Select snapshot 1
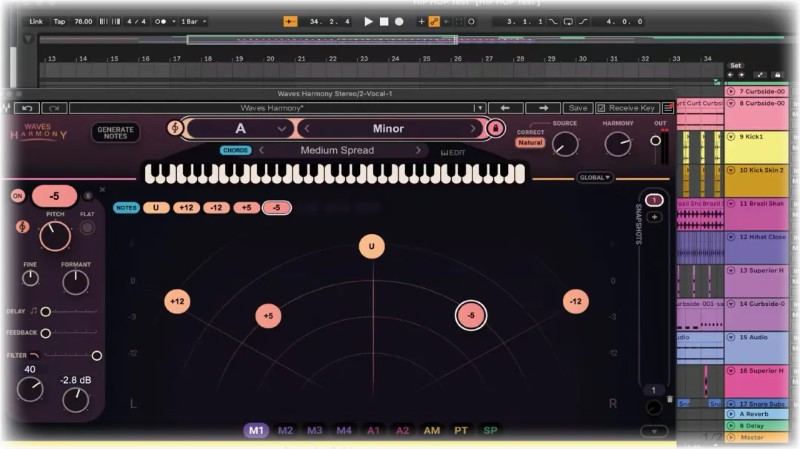 point(654,200)
